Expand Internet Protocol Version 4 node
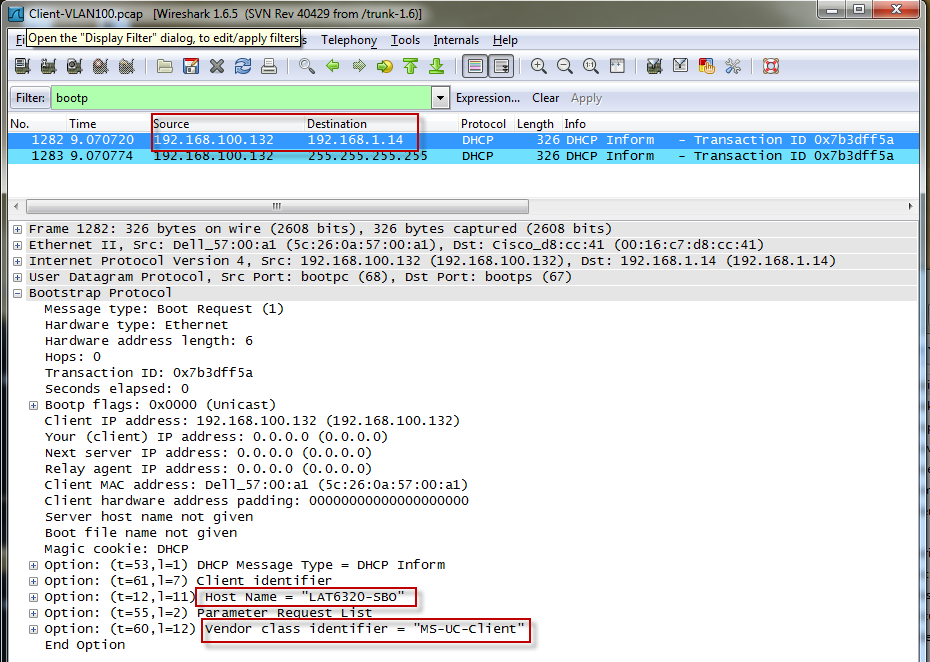930x662 pixels. [18, 261]
